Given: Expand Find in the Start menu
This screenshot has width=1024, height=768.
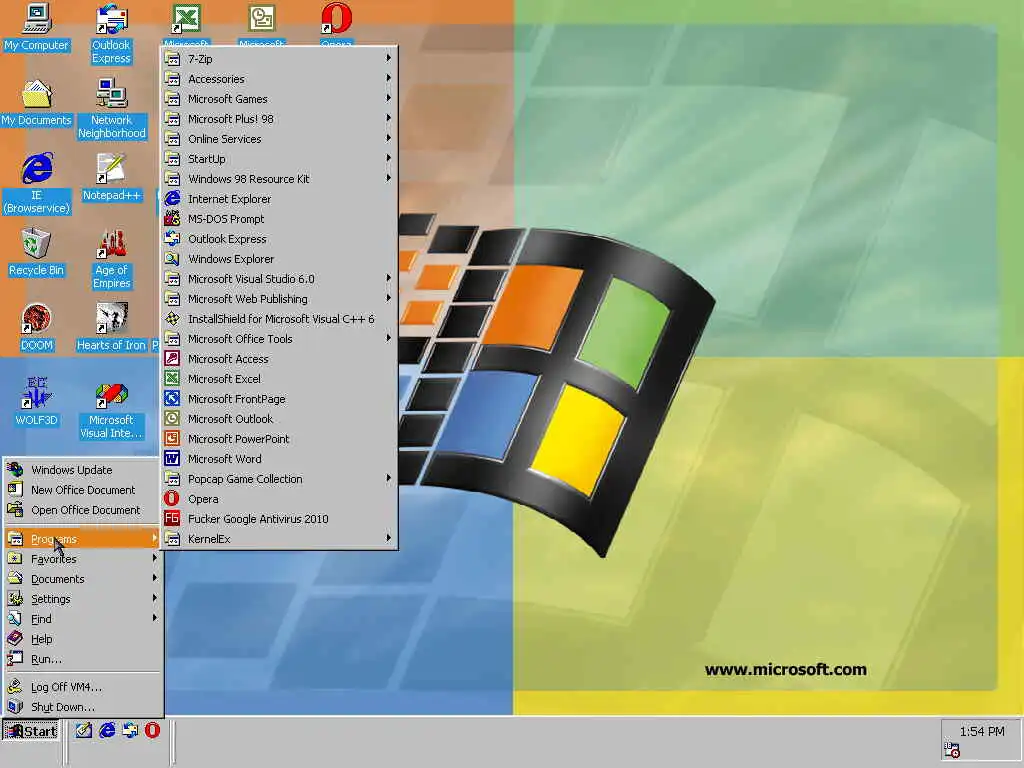Looking at the screenshot, I should click(82, 619).
